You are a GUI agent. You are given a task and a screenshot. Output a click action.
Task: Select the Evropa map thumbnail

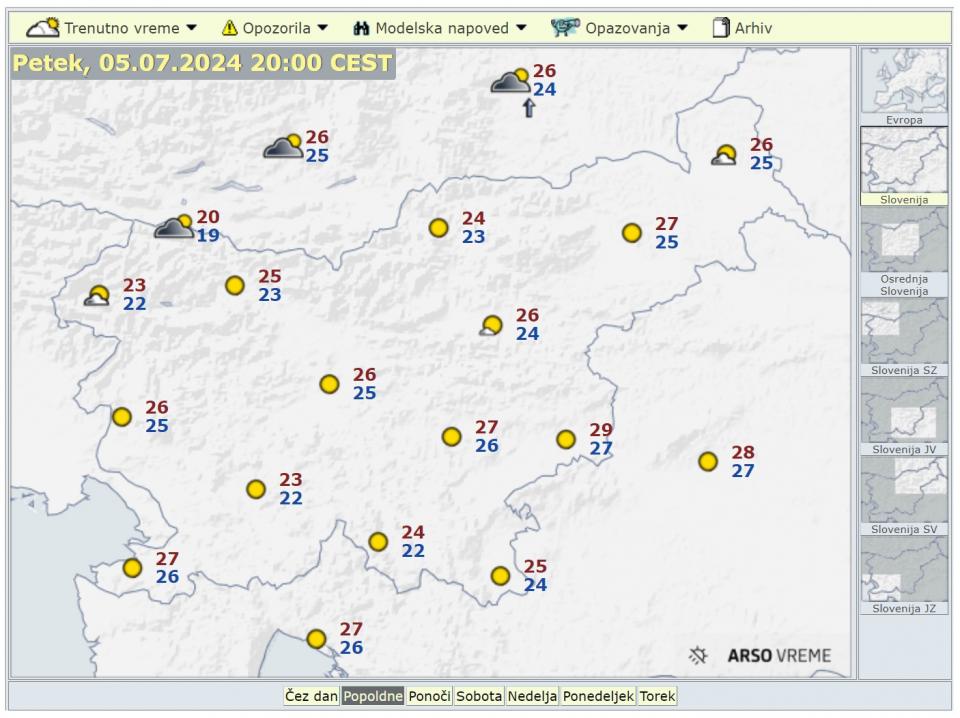904,86
